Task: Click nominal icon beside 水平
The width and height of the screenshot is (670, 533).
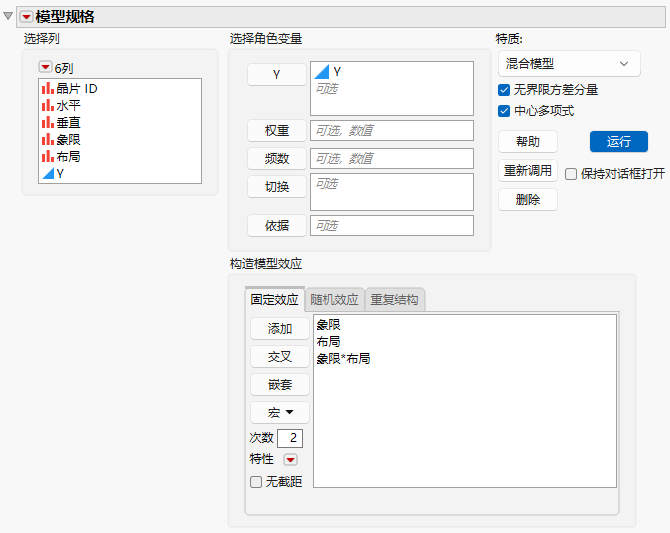Action: pyautogui.click(x=48, y=106)
